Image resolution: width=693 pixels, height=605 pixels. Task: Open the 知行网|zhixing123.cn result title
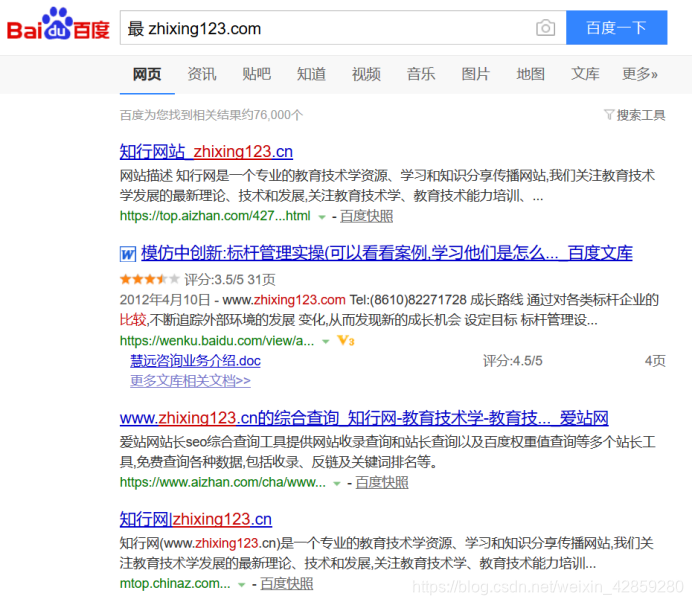coord(195,519)
